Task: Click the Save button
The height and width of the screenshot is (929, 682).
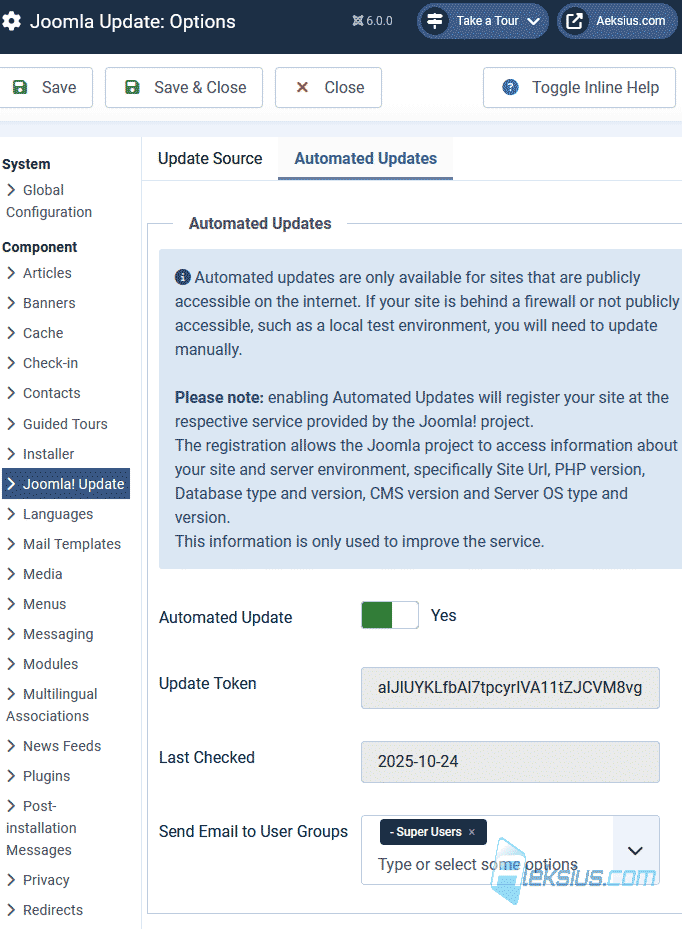Action: click(46, 88)
